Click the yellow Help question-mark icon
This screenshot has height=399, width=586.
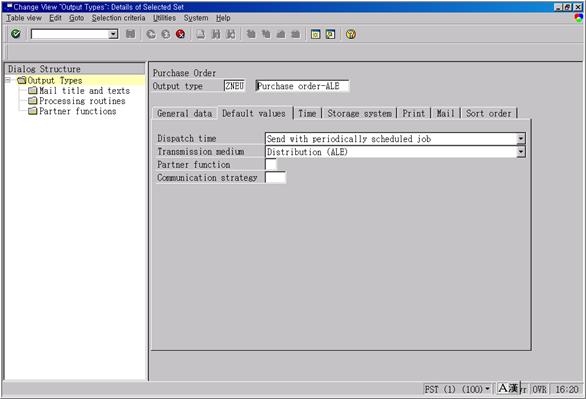[351, 34]
